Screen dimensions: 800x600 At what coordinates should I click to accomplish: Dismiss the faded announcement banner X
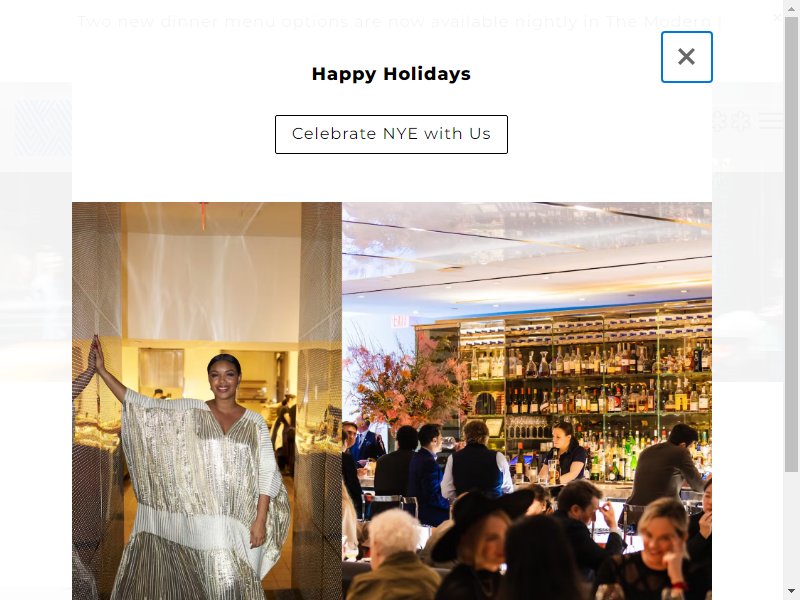tap(777, 18)
